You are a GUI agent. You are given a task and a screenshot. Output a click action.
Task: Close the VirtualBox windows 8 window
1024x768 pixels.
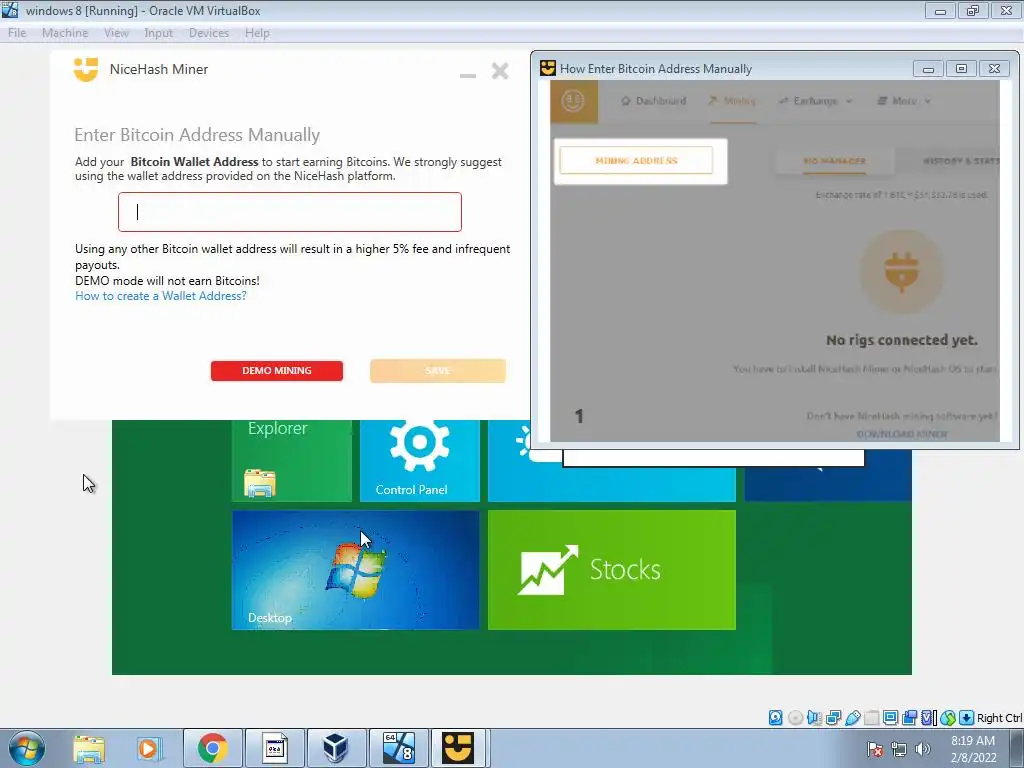[x=1006, y=11]
